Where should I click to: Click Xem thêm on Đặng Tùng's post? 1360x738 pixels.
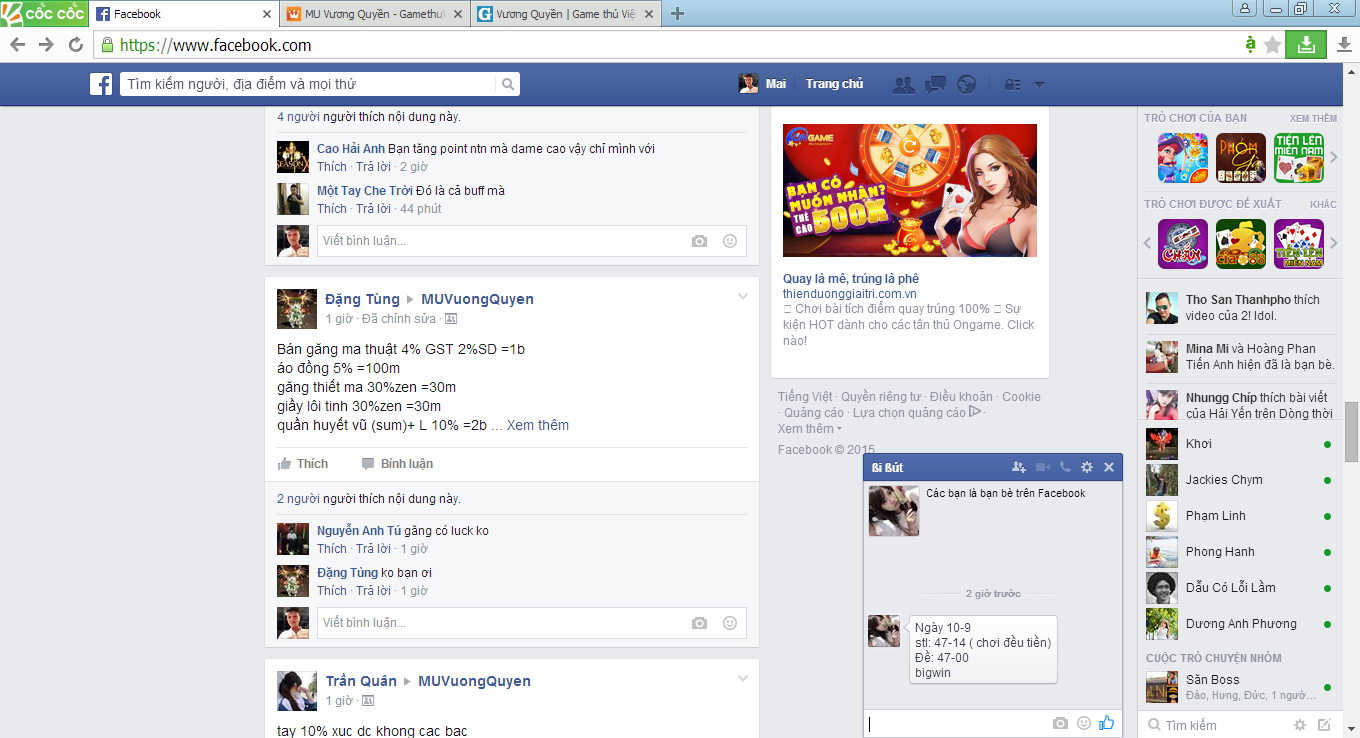pyautogui.click(x=537, y=425)
